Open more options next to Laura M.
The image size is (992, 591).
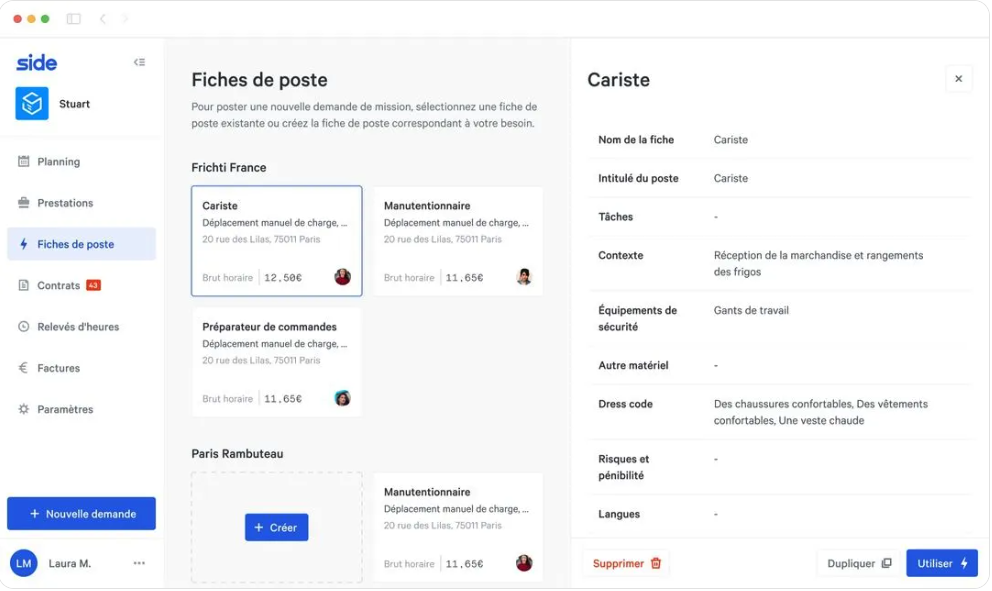click(x=139, y=563)
